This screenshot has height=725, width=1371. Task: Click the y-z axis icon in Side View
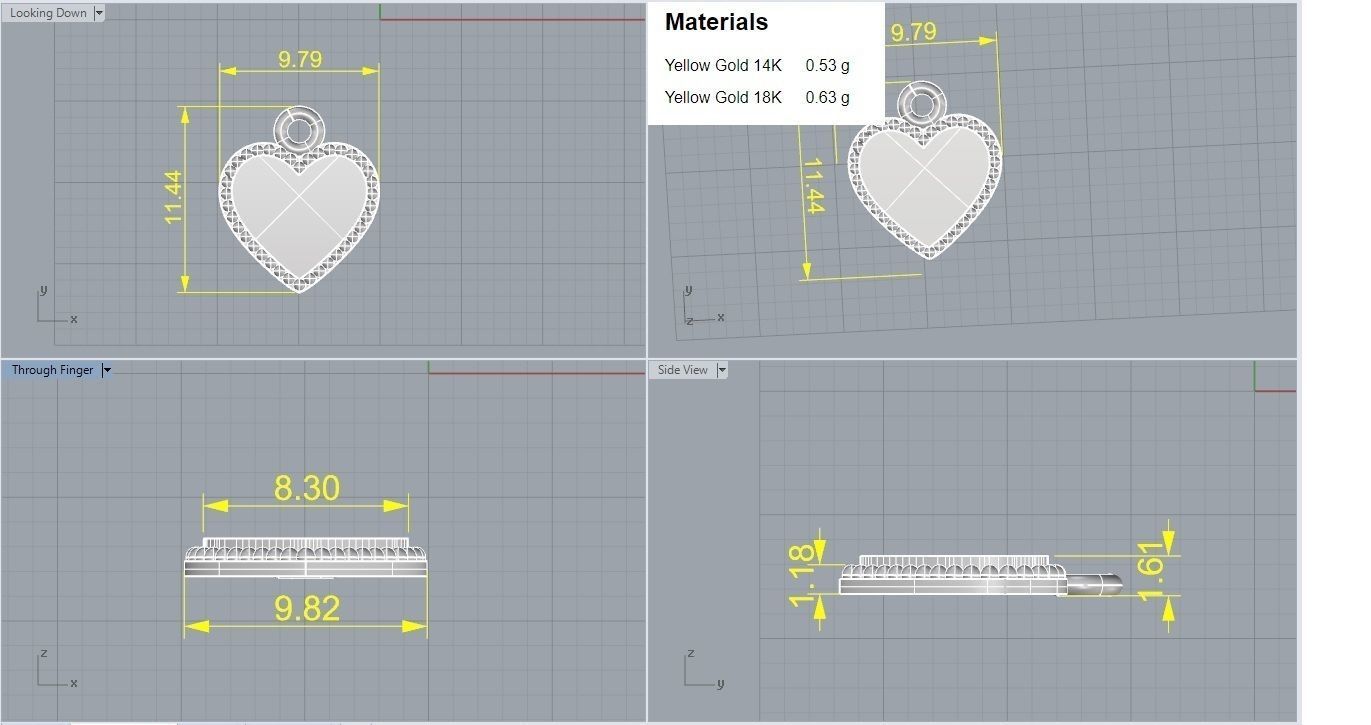(x=703, y=669)
